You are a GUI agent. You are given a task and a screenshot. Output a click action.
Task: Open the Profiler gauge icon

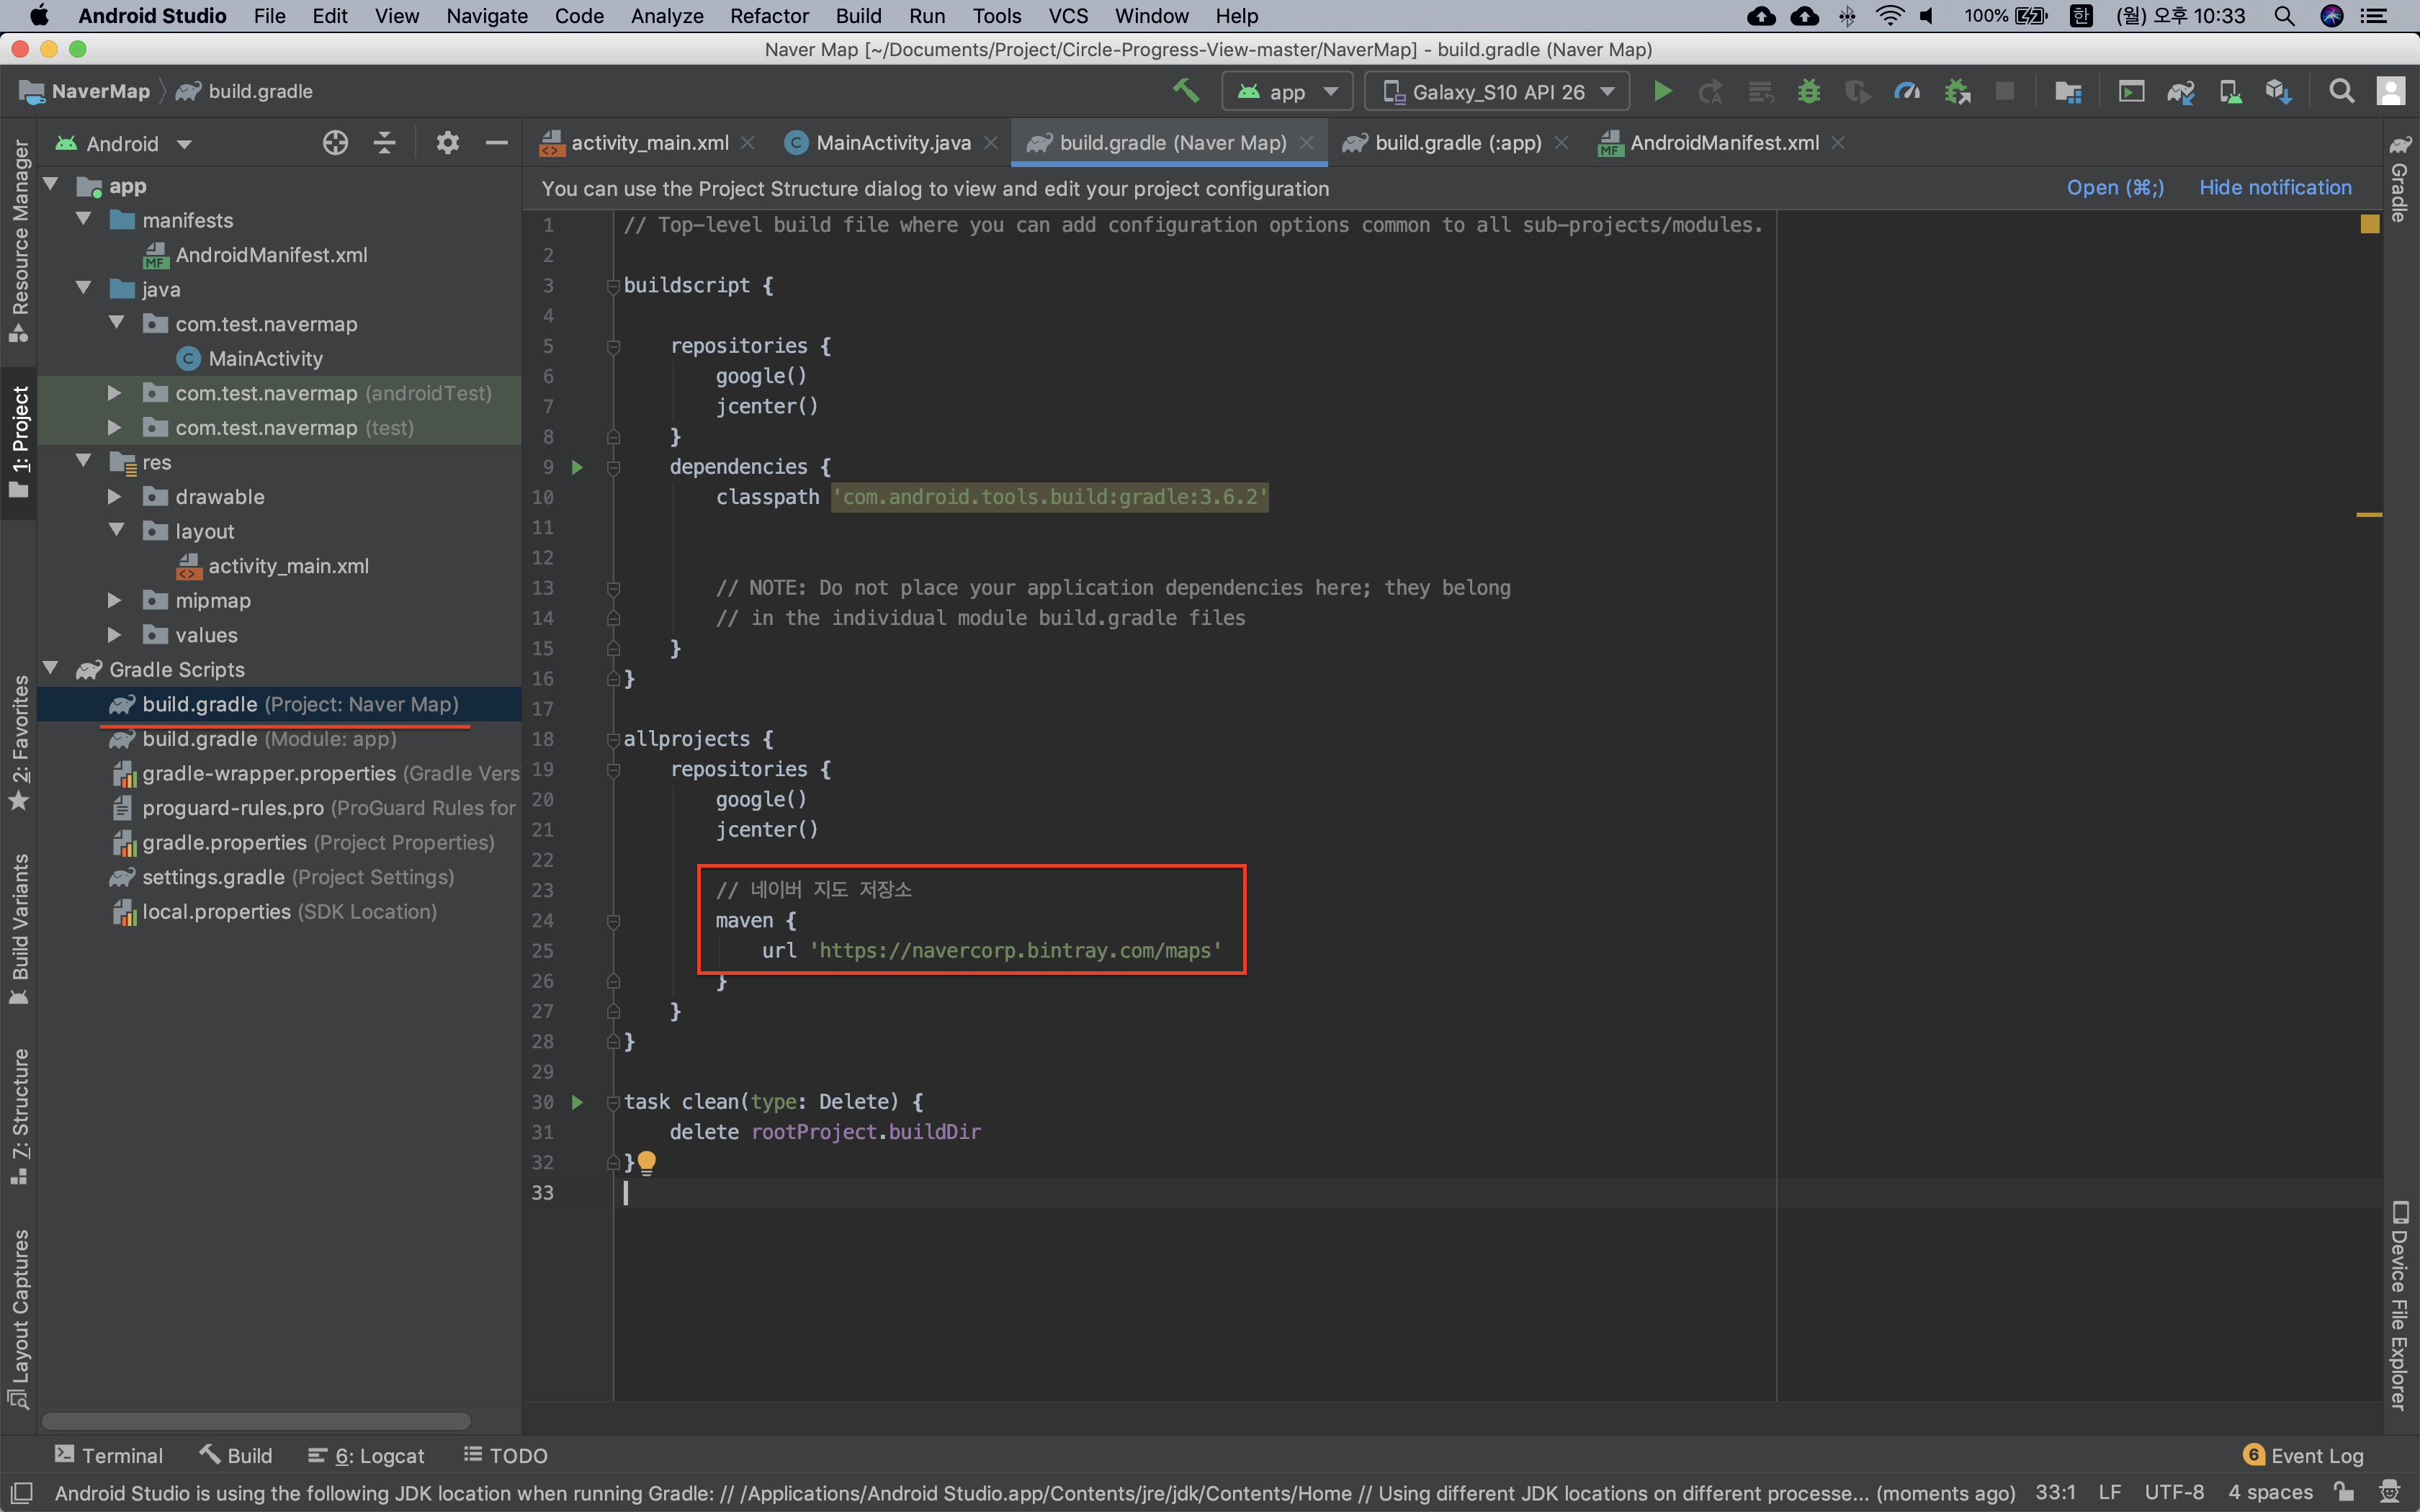pos(1907,92)
